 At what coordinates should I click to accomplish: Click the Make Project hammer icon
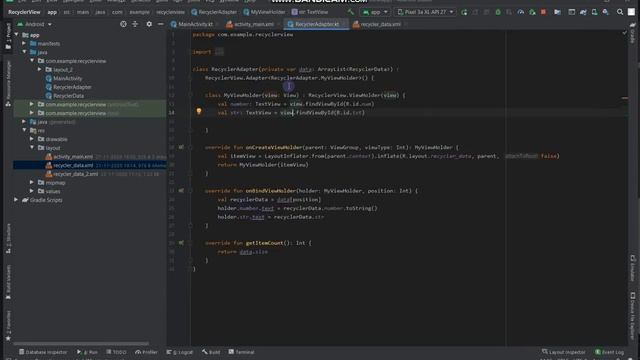tap(351, 12)
